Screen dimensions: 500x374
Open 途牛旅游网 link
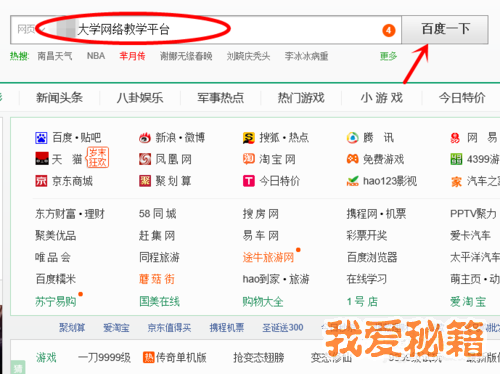click(x=268, y=257)
